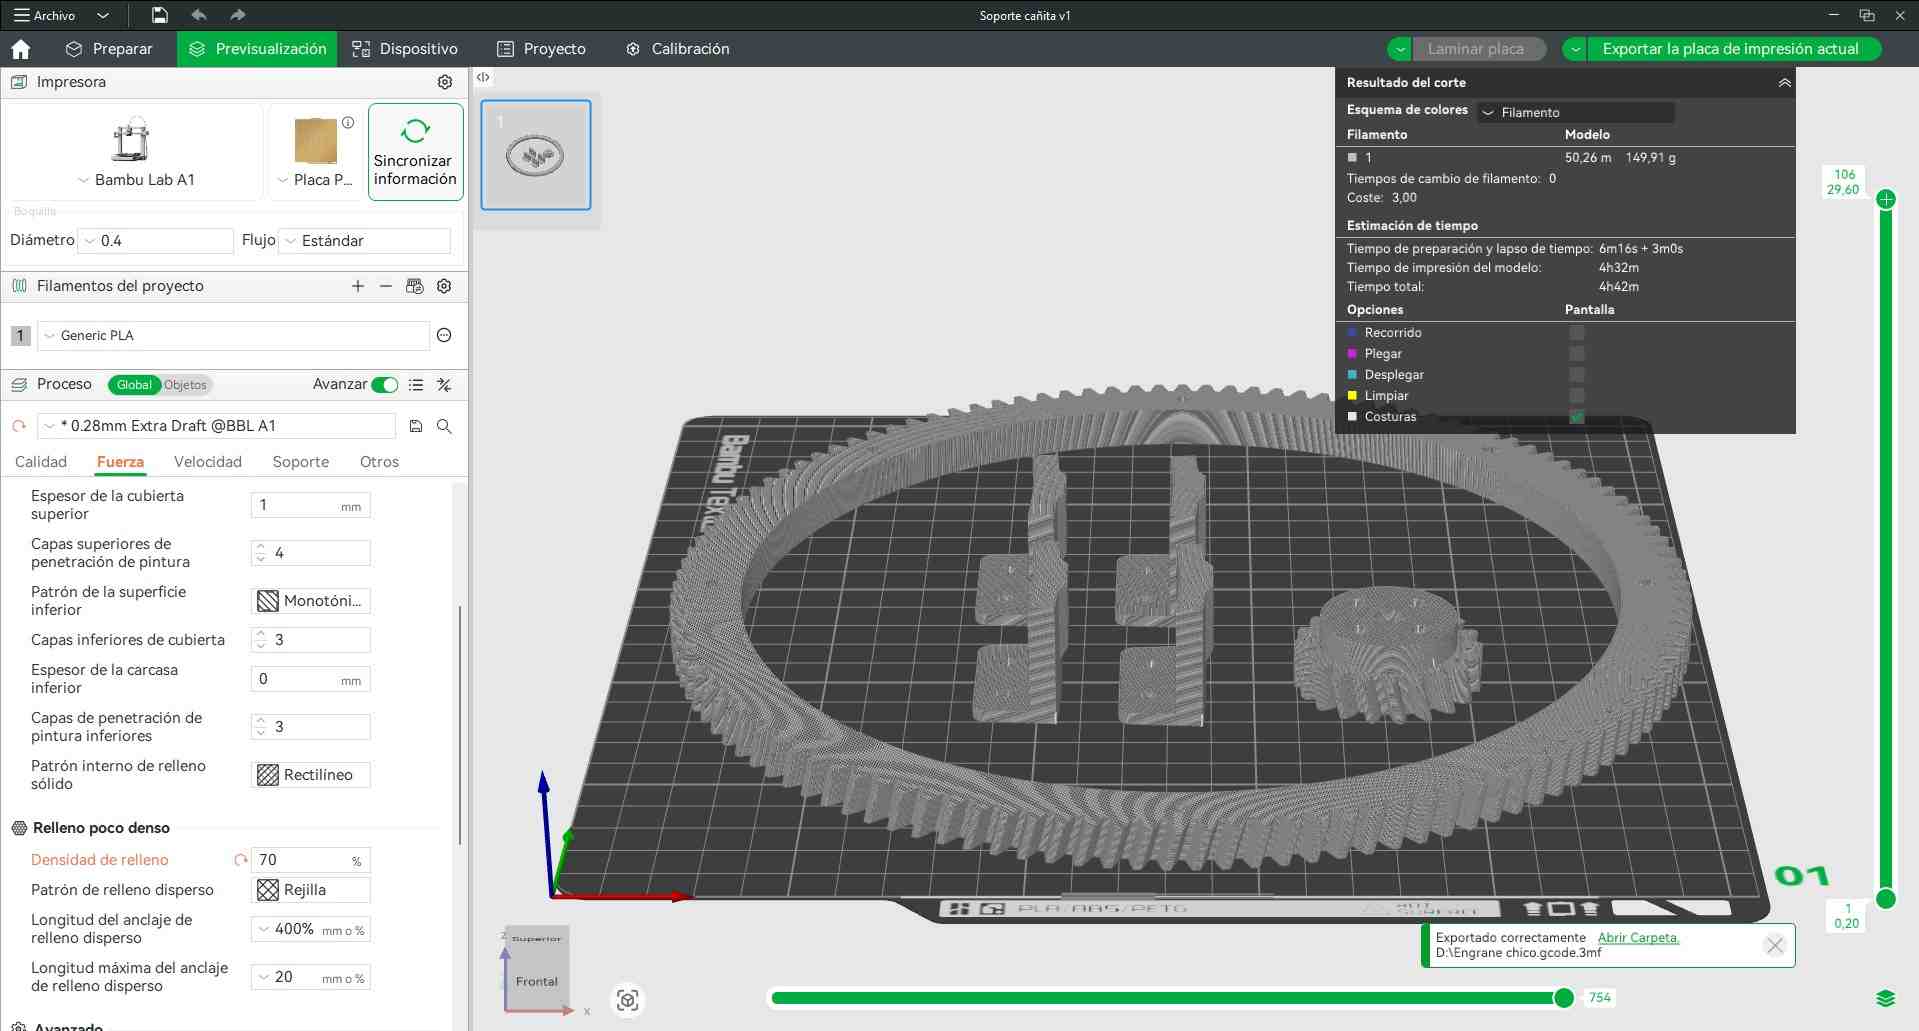Select plate 1 thumbnail
Image resolution: width=1919 pixels, height=1031 pixels.
click(x=536, y=155)
